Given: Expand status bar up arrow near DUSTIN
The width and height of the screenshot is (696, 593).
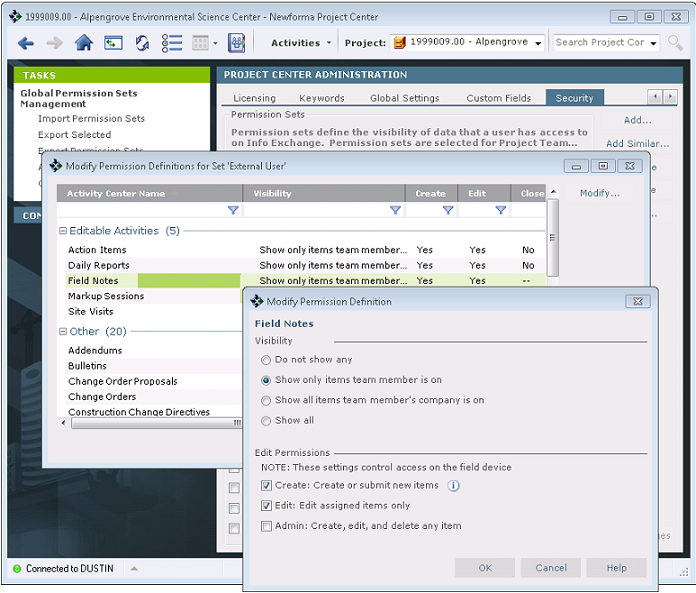Looking at the screenshot, I should (x=134, y=569).
